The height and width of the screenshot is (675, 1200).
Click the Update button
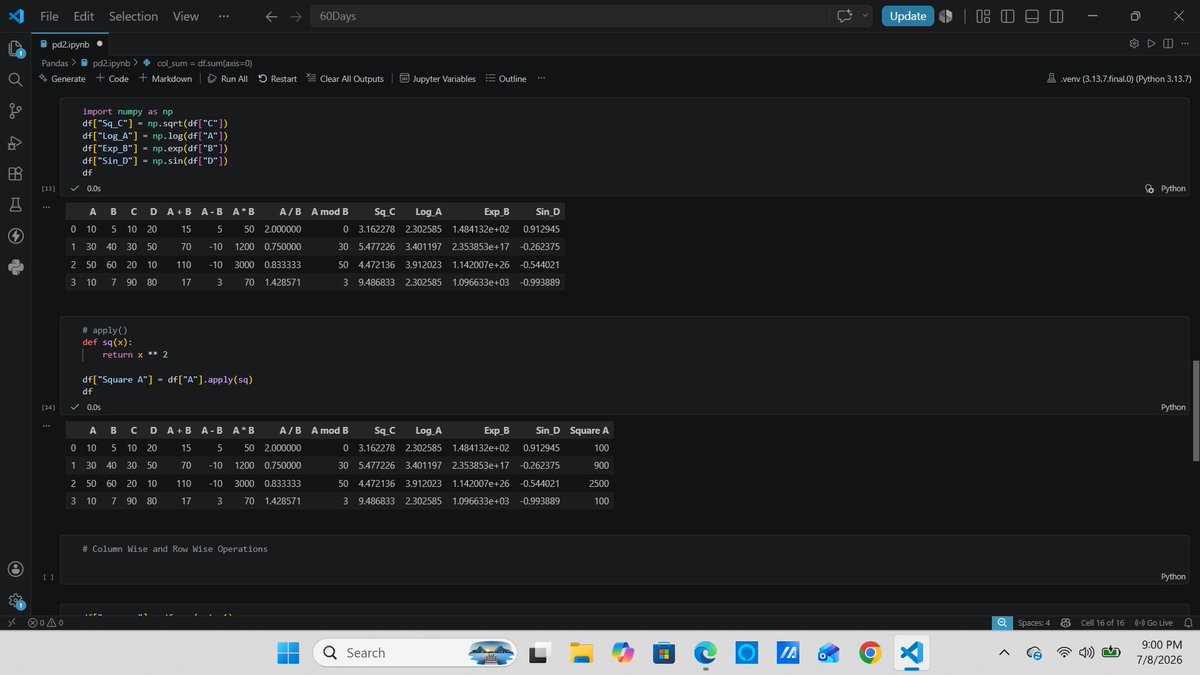pos(907,16)
